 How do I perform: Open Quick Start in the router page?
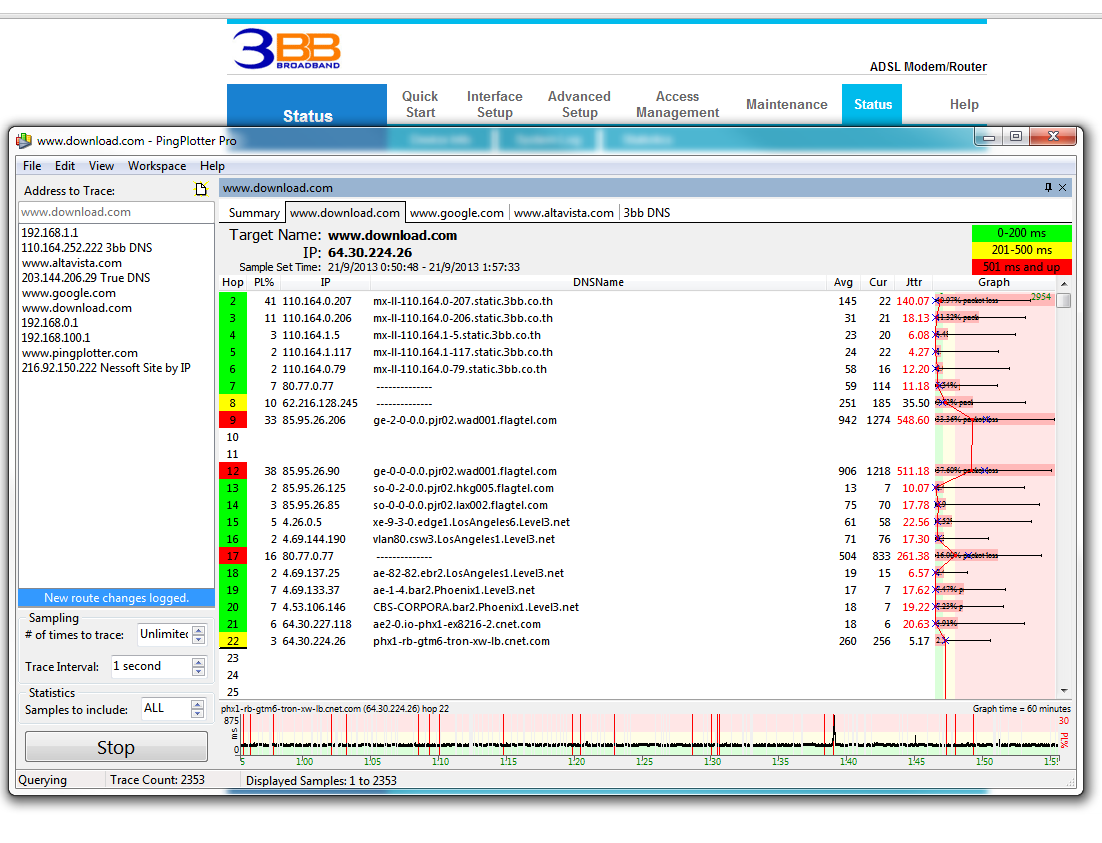pyautogui.click(x=420, y=104)
